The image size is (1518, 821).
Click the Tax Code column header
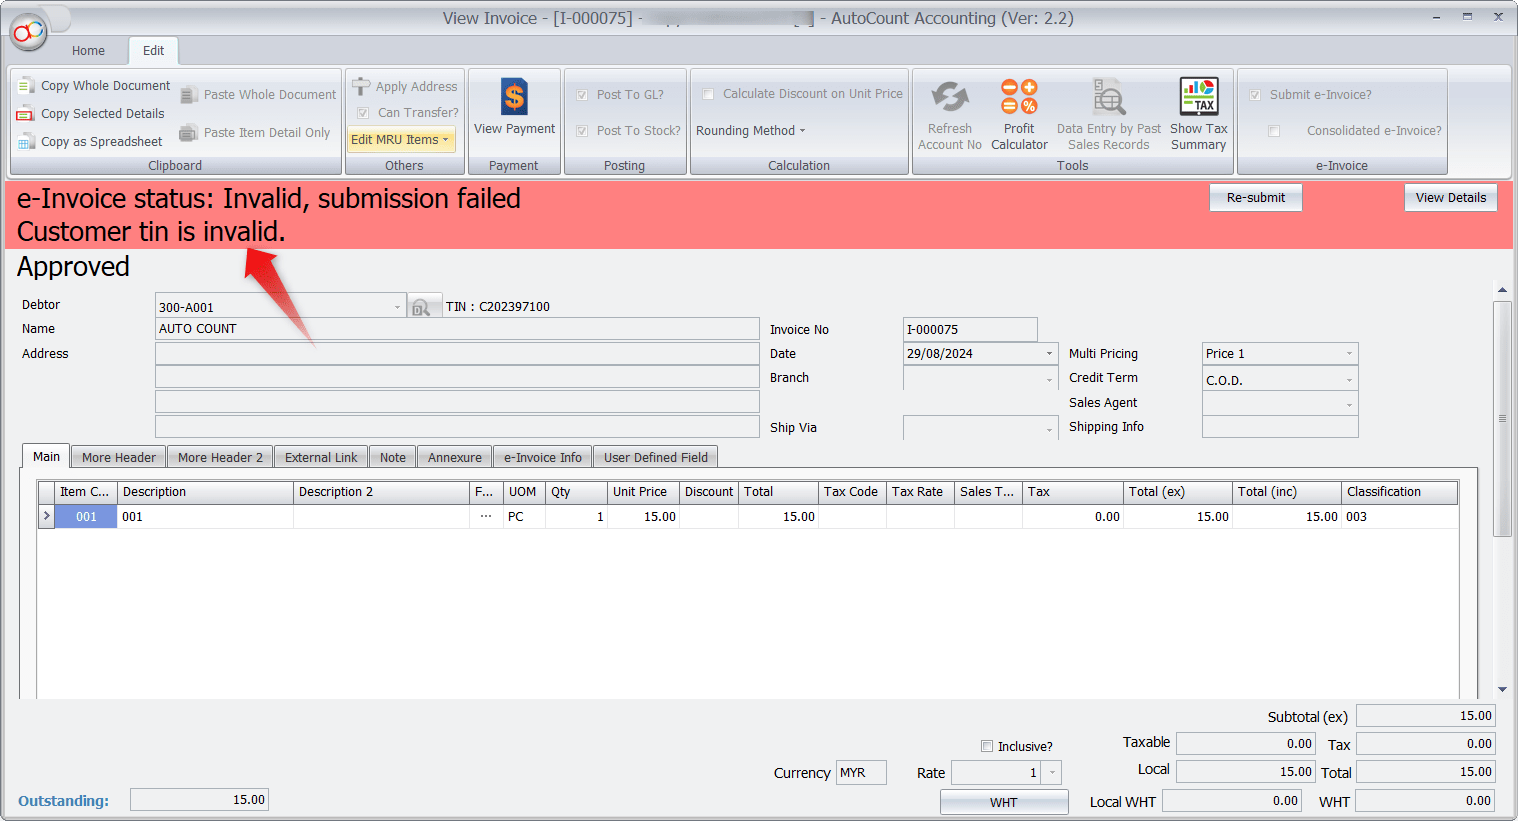(x=852, y=492)
